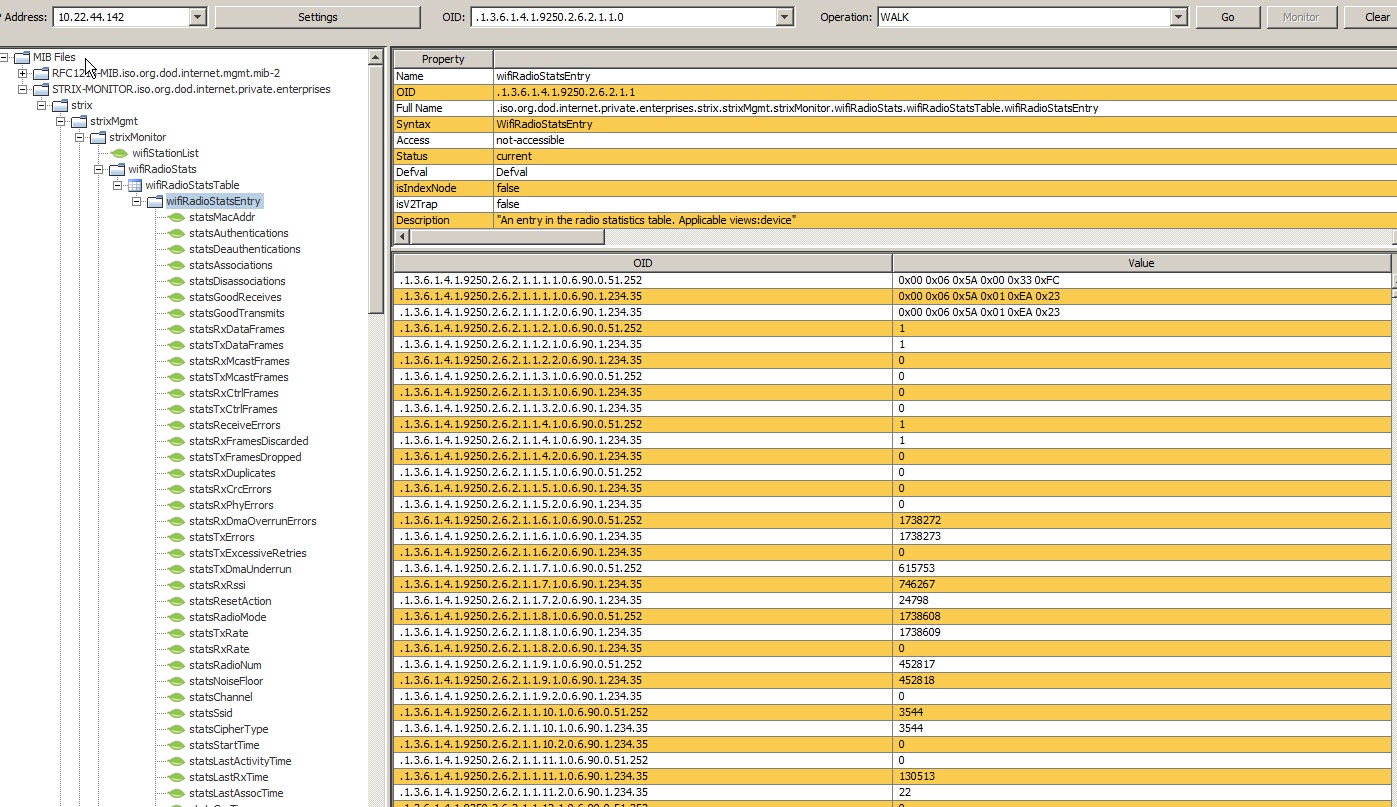Click the statsDeauthentications leaf icon
Image resolution: width=1397 pixels, height=807 pixels.
tap(176, 249)
